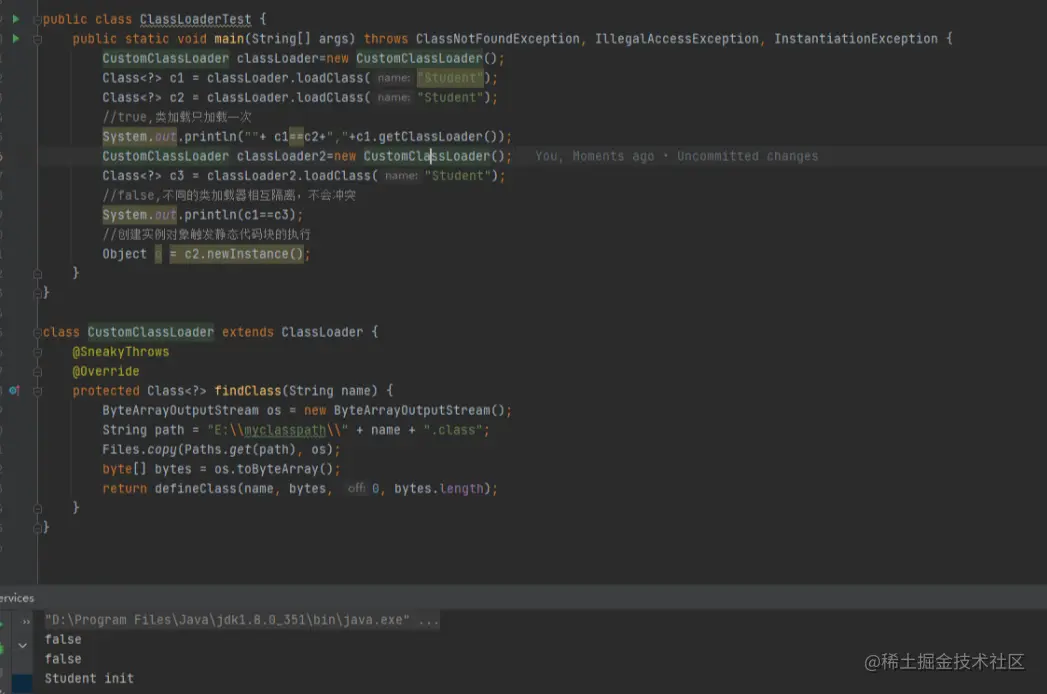Toggle the fold marker beside @SneakyThrows
1047x694 pixels.
click(38, 352)
